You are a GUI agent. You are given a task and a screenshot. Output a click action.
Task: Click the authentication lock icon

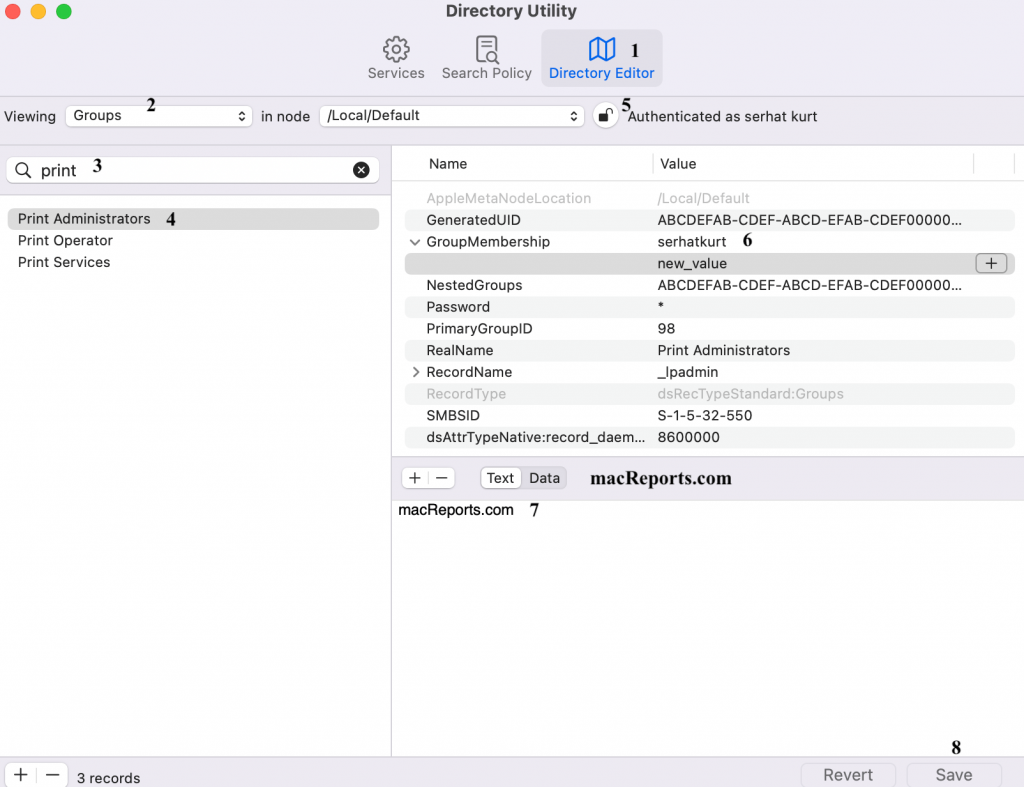coord(605,116)
